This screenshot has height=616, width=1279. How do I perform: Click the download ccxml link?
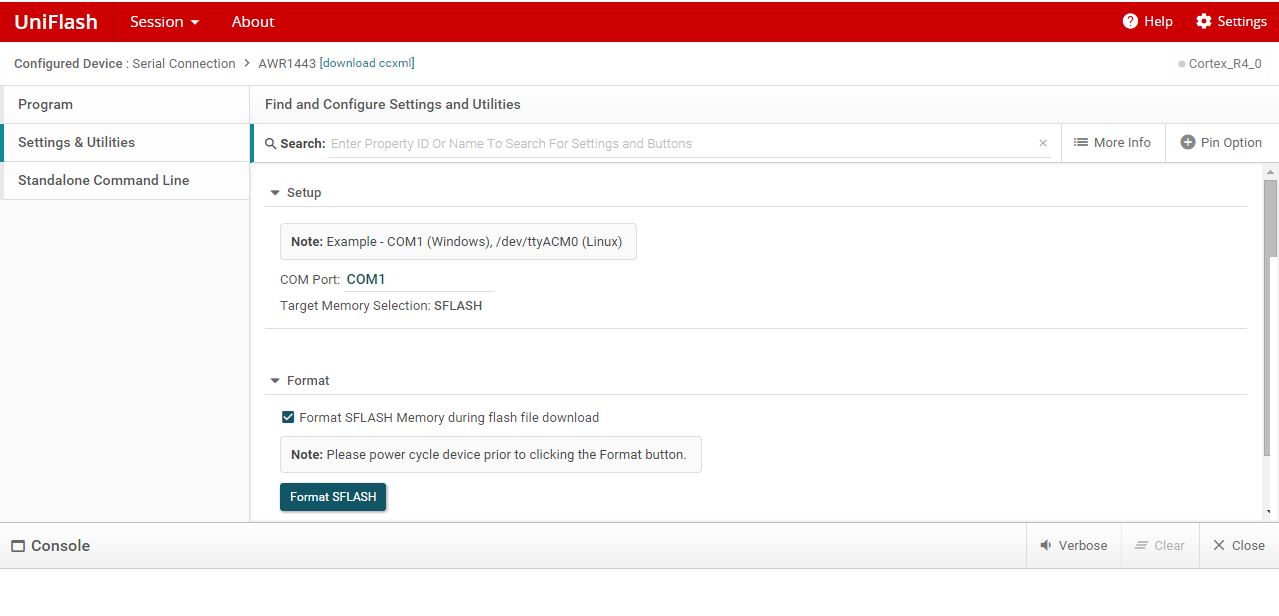pos(367,63)
